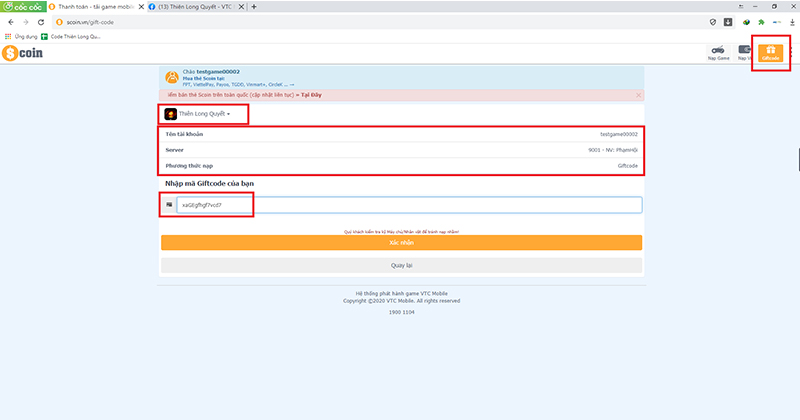Open the browser tab search button
800x420 pixels.
(741, 7)
